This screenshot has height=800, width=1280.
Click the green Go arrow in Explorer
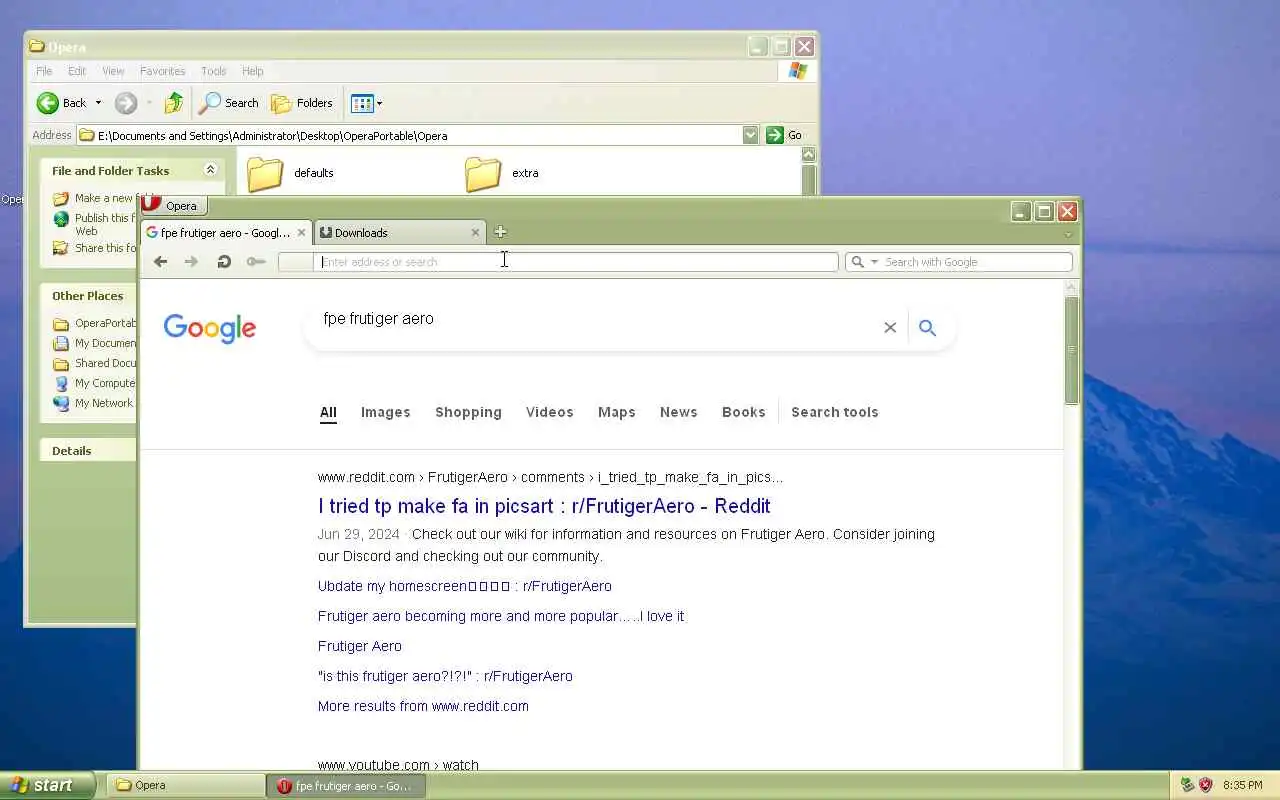[x=774, y=135]
